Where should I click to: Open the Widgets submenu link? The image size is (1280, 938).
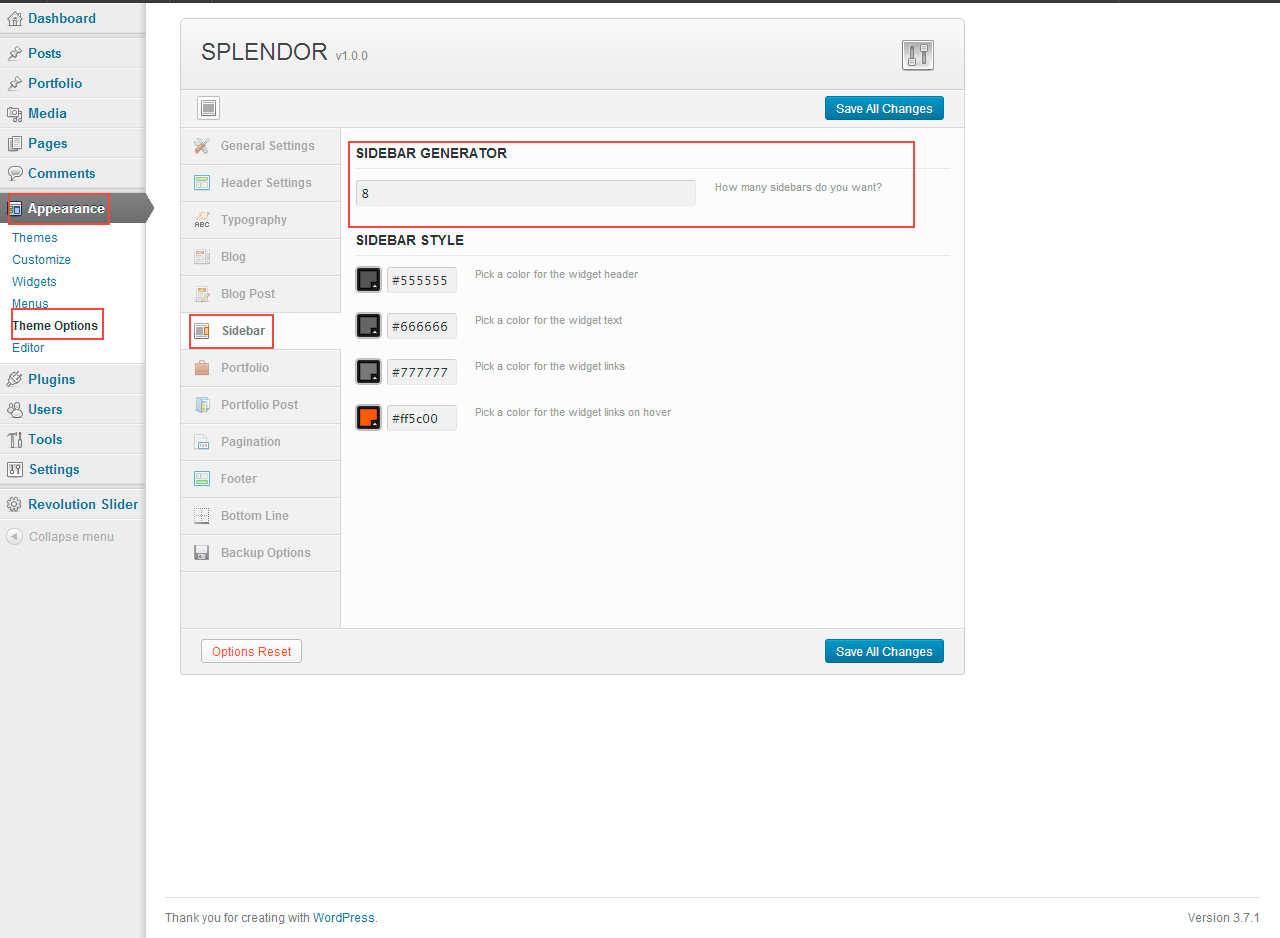point(34,282)
